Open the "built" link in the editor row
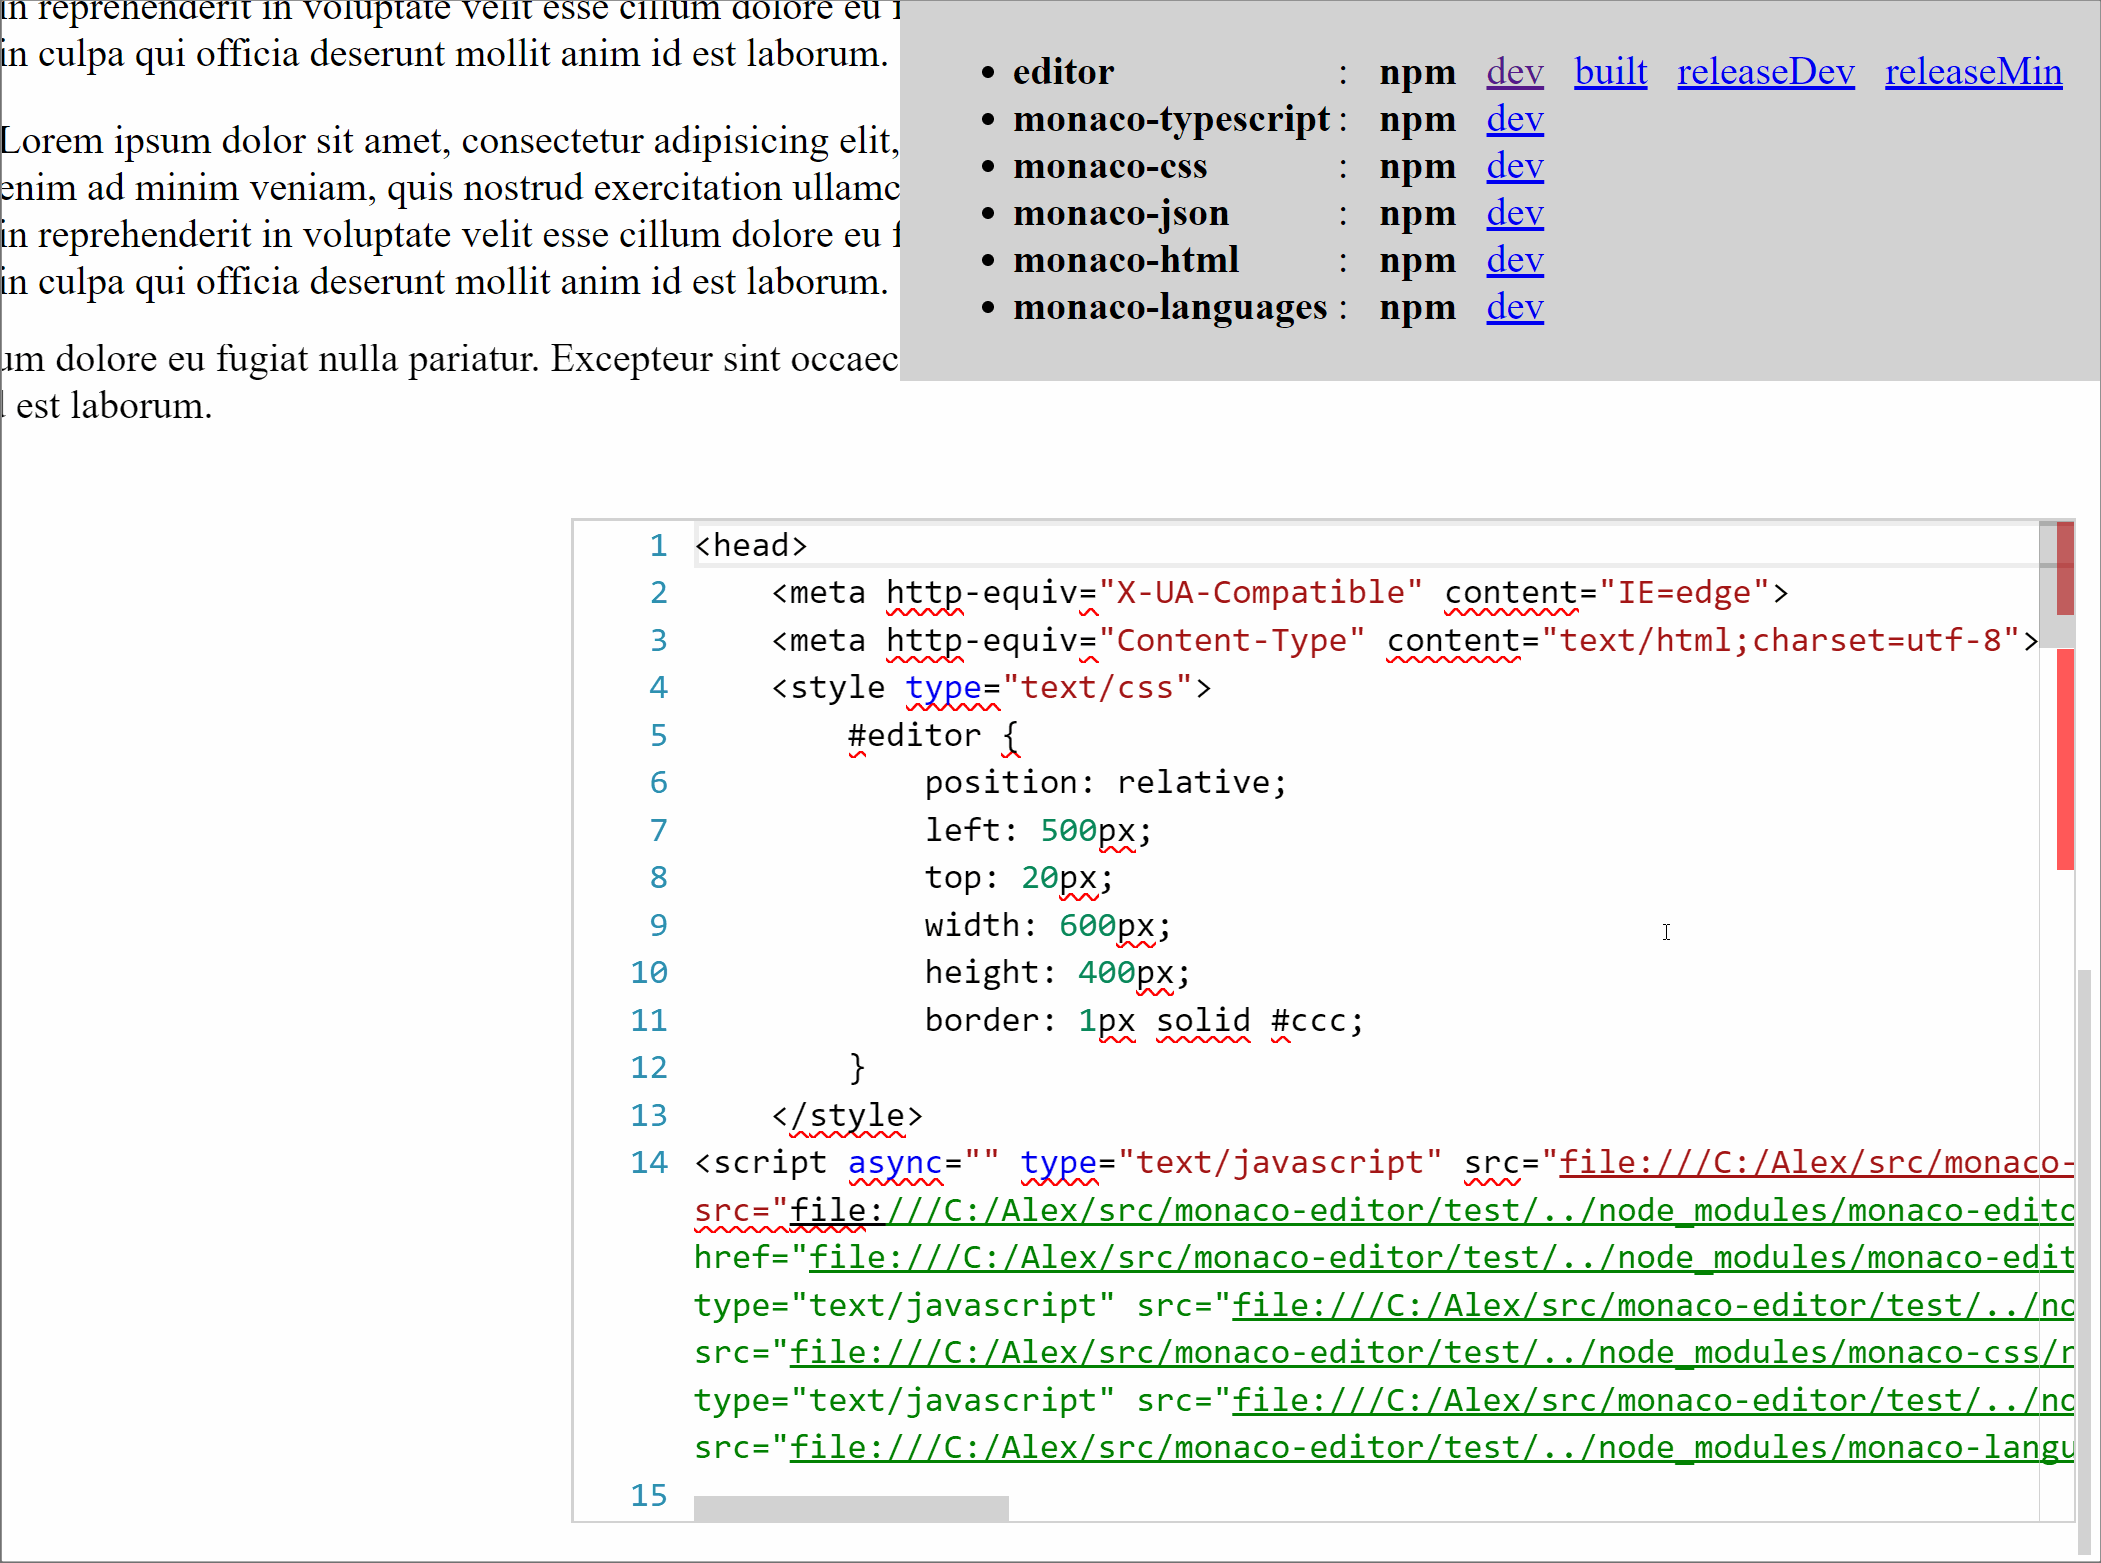The height and width of the screenshot is (1563, 2101). pos(1609,72)
